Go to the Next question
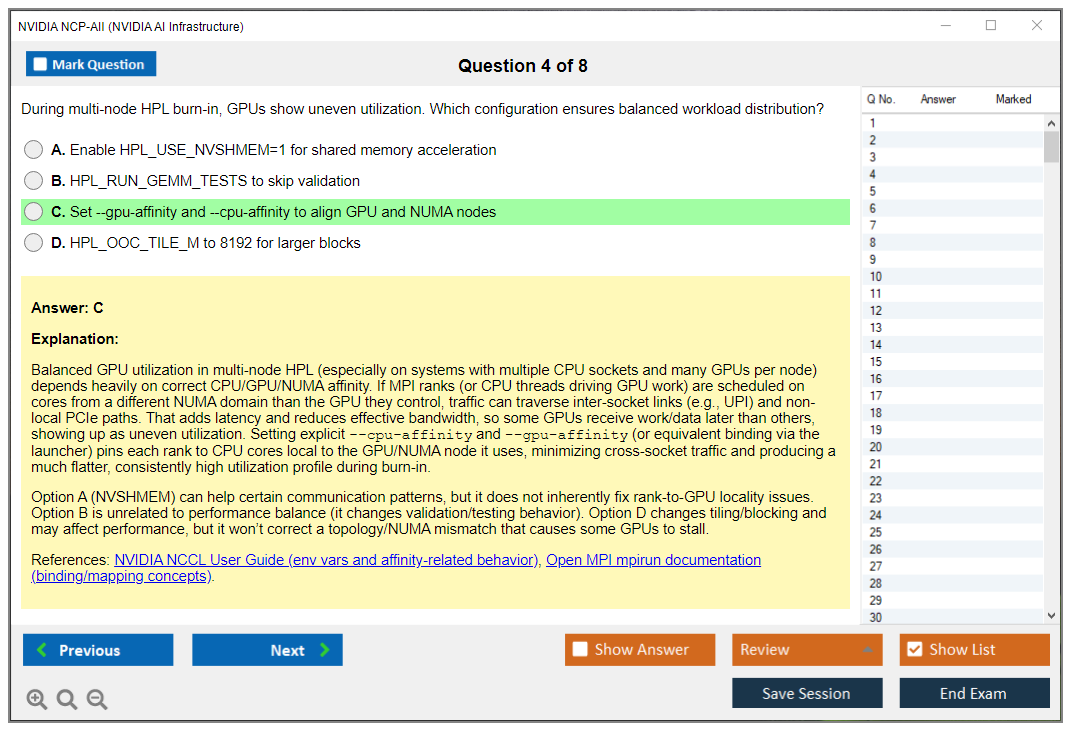Image resolution: width=1075 pixels, height=735 pixels. pyautogui.click(x=267, y=650)
